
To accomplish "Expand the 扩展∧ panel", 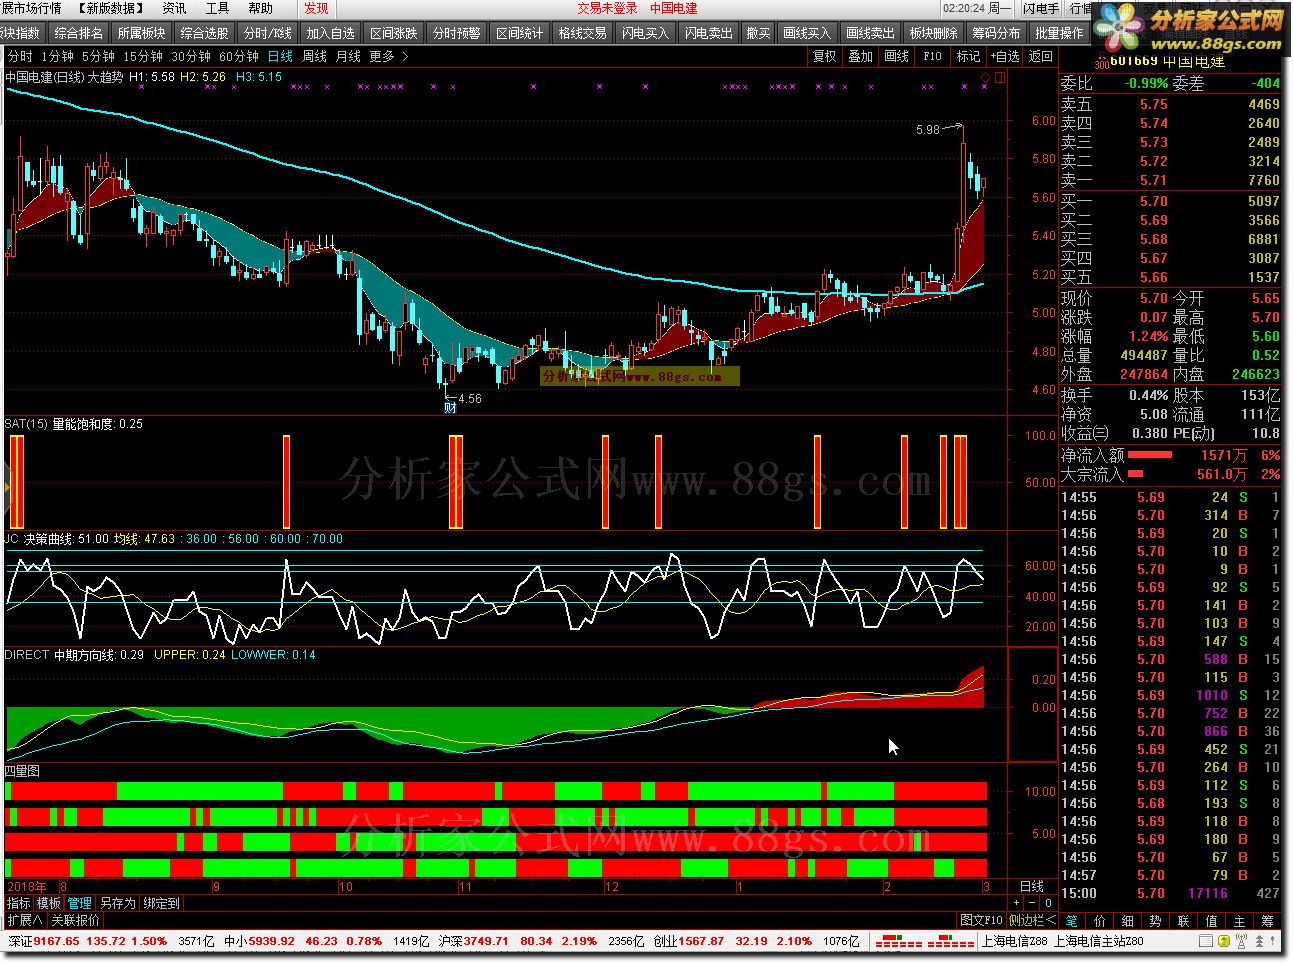I will click(x=25, y=920).
